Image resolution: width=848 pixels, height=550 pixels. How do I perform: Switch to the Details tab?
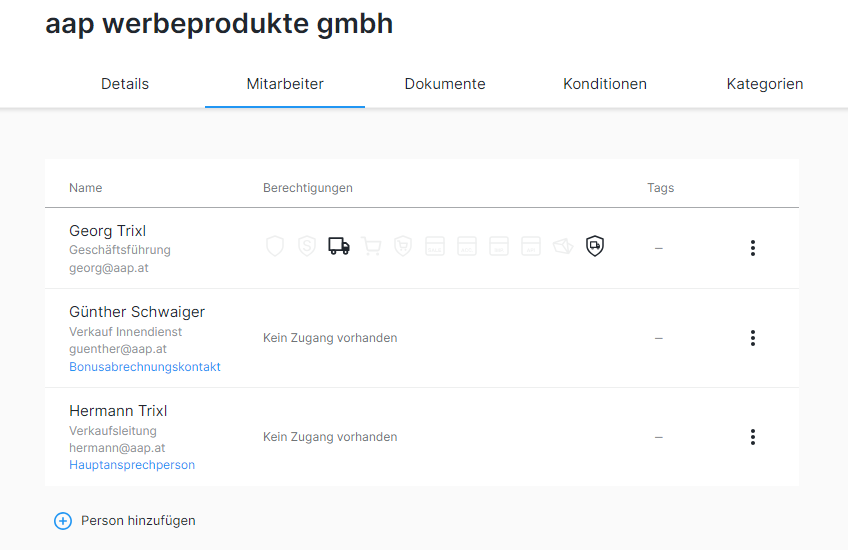point(125,84)
